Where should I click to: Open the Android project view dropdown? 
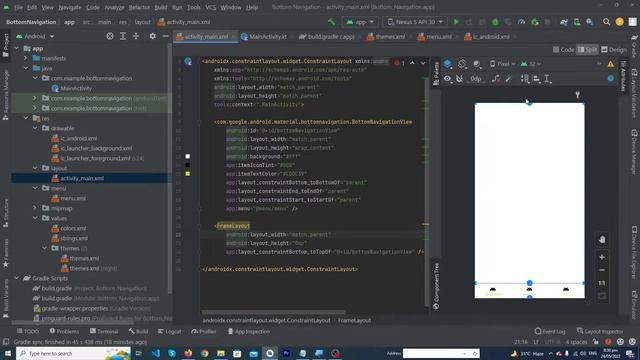(35, 36)
